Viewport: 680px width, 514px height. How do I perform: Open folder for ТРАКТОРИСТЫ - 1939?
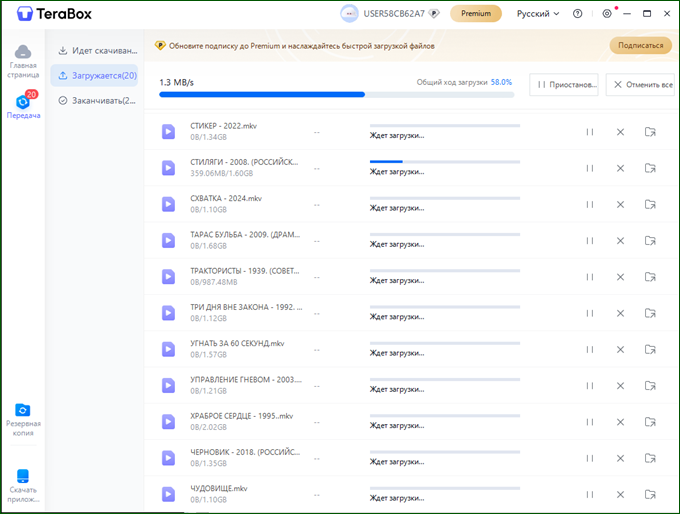(650, 277)
